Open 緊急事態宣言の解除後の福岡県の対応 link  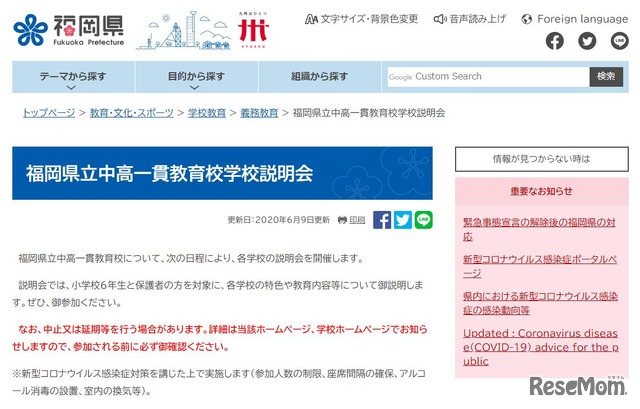coord(540,229)
